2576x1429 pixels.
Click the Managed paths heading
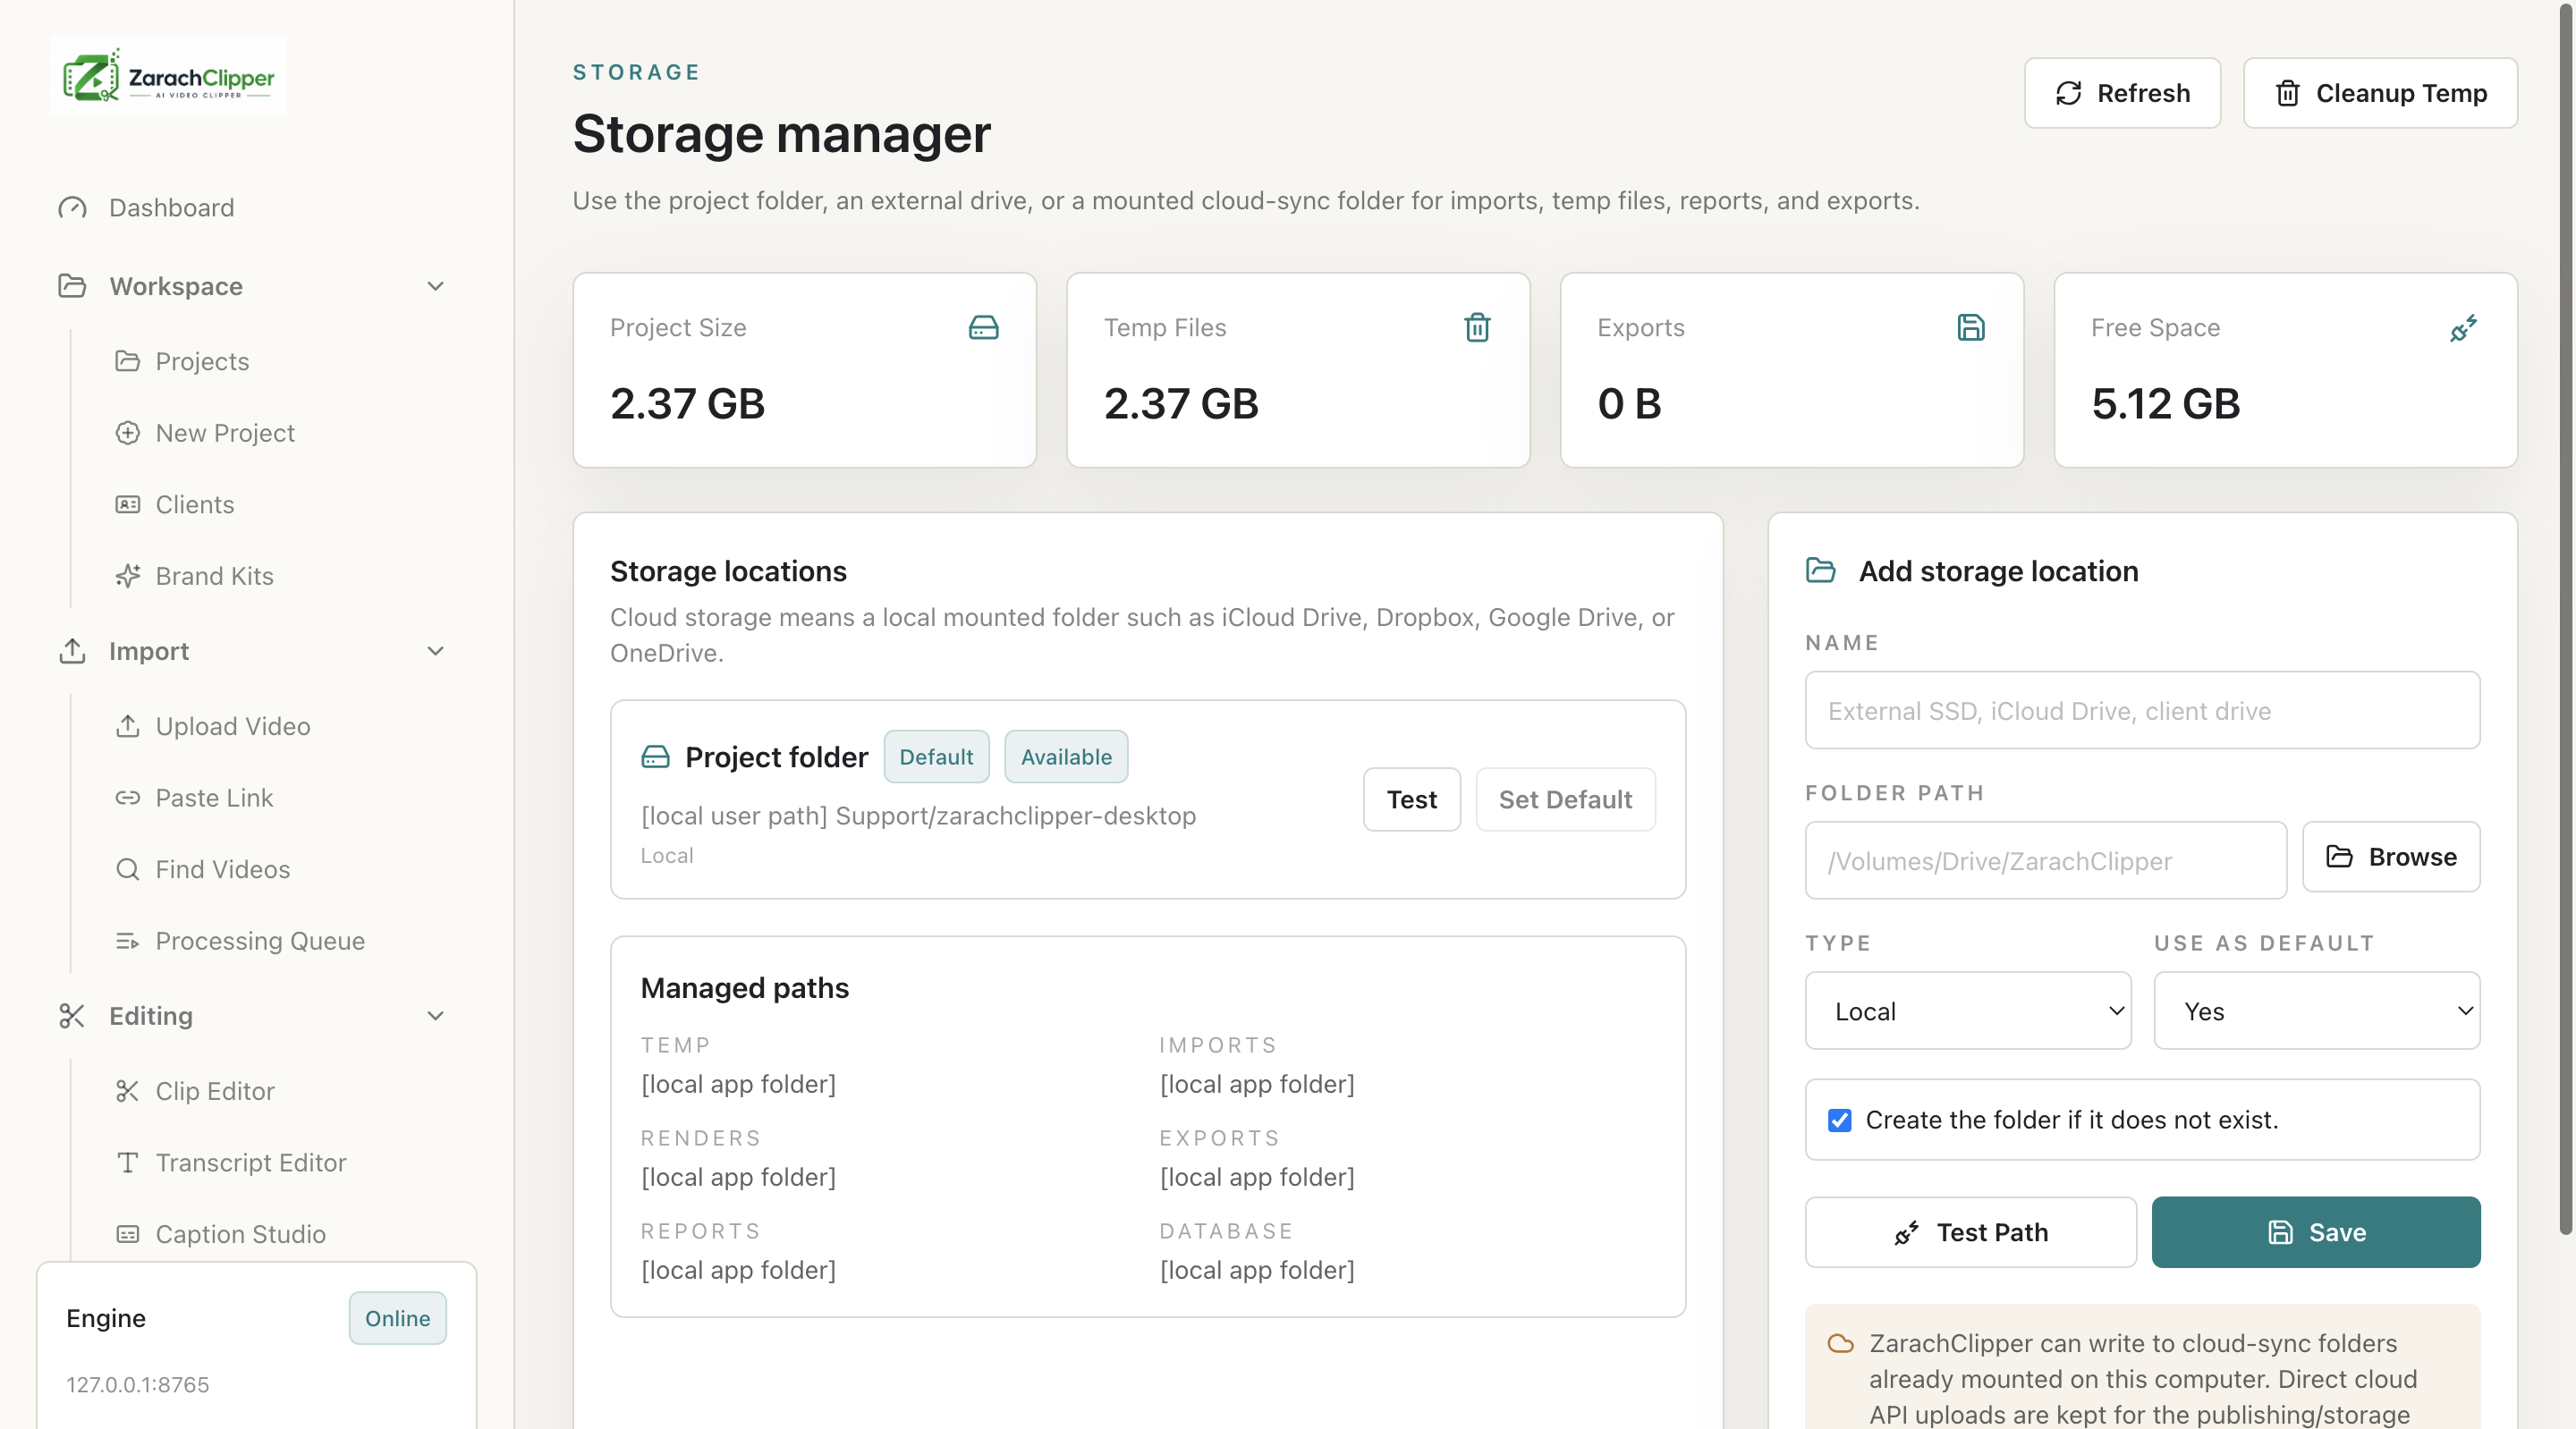[x=745, y=988]
